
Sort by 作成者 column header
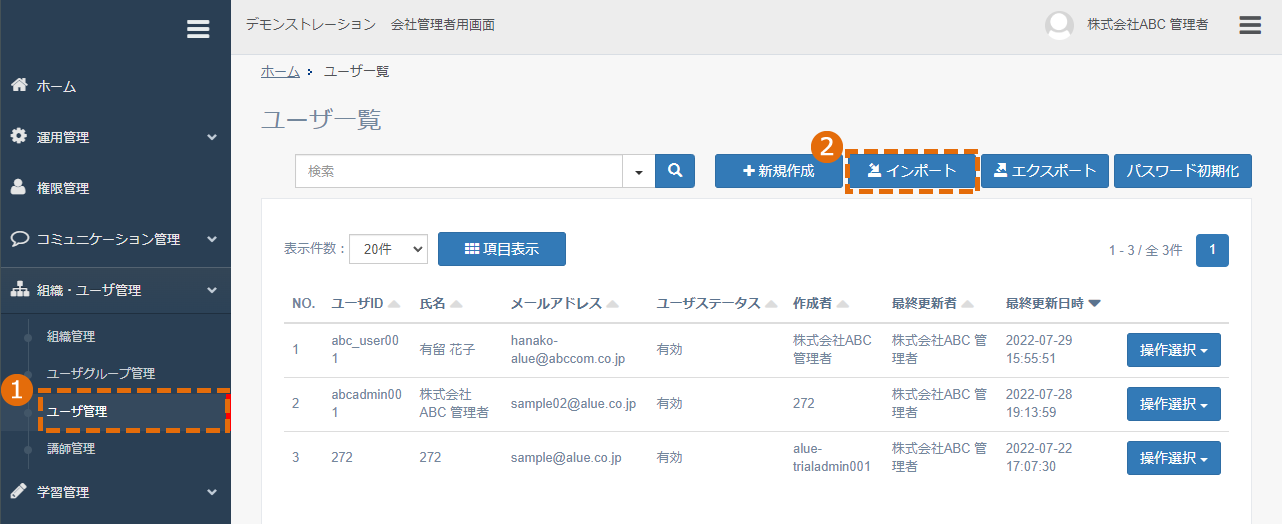[x=821, y=304]
